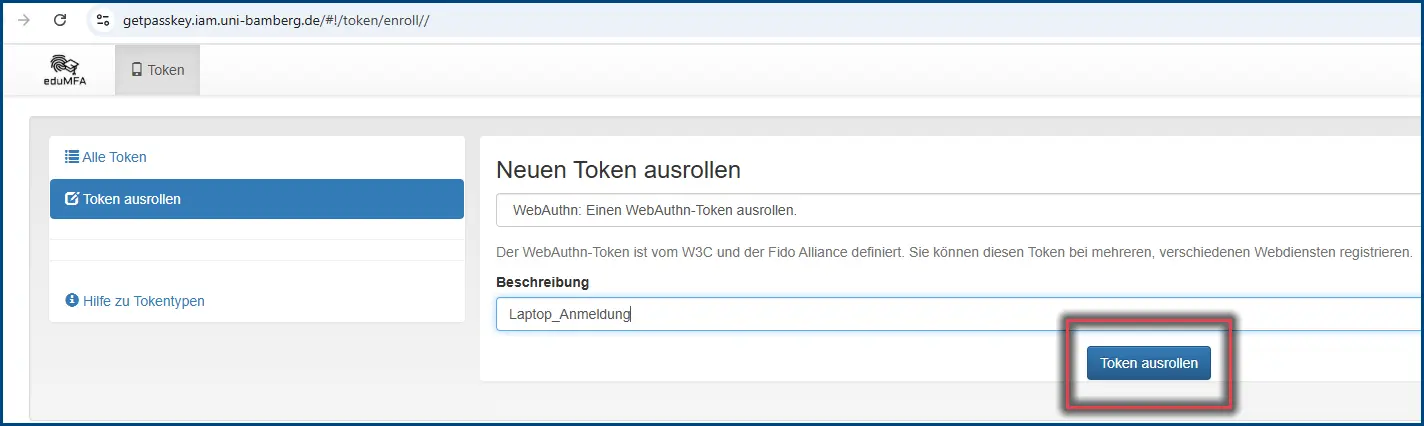Reload the page with the refresh icon
1424x426 pixels.
point(60,20)
